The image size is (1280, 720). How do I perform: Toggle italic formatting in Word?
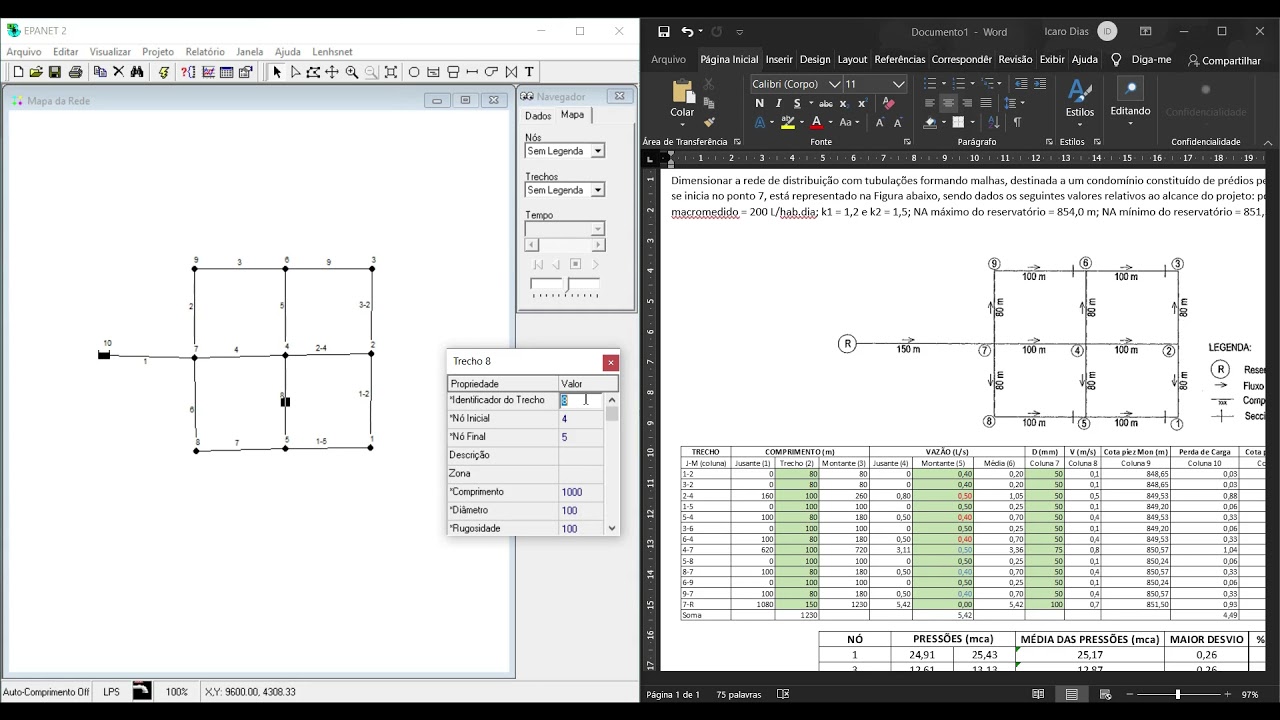(x=778, y=103)
